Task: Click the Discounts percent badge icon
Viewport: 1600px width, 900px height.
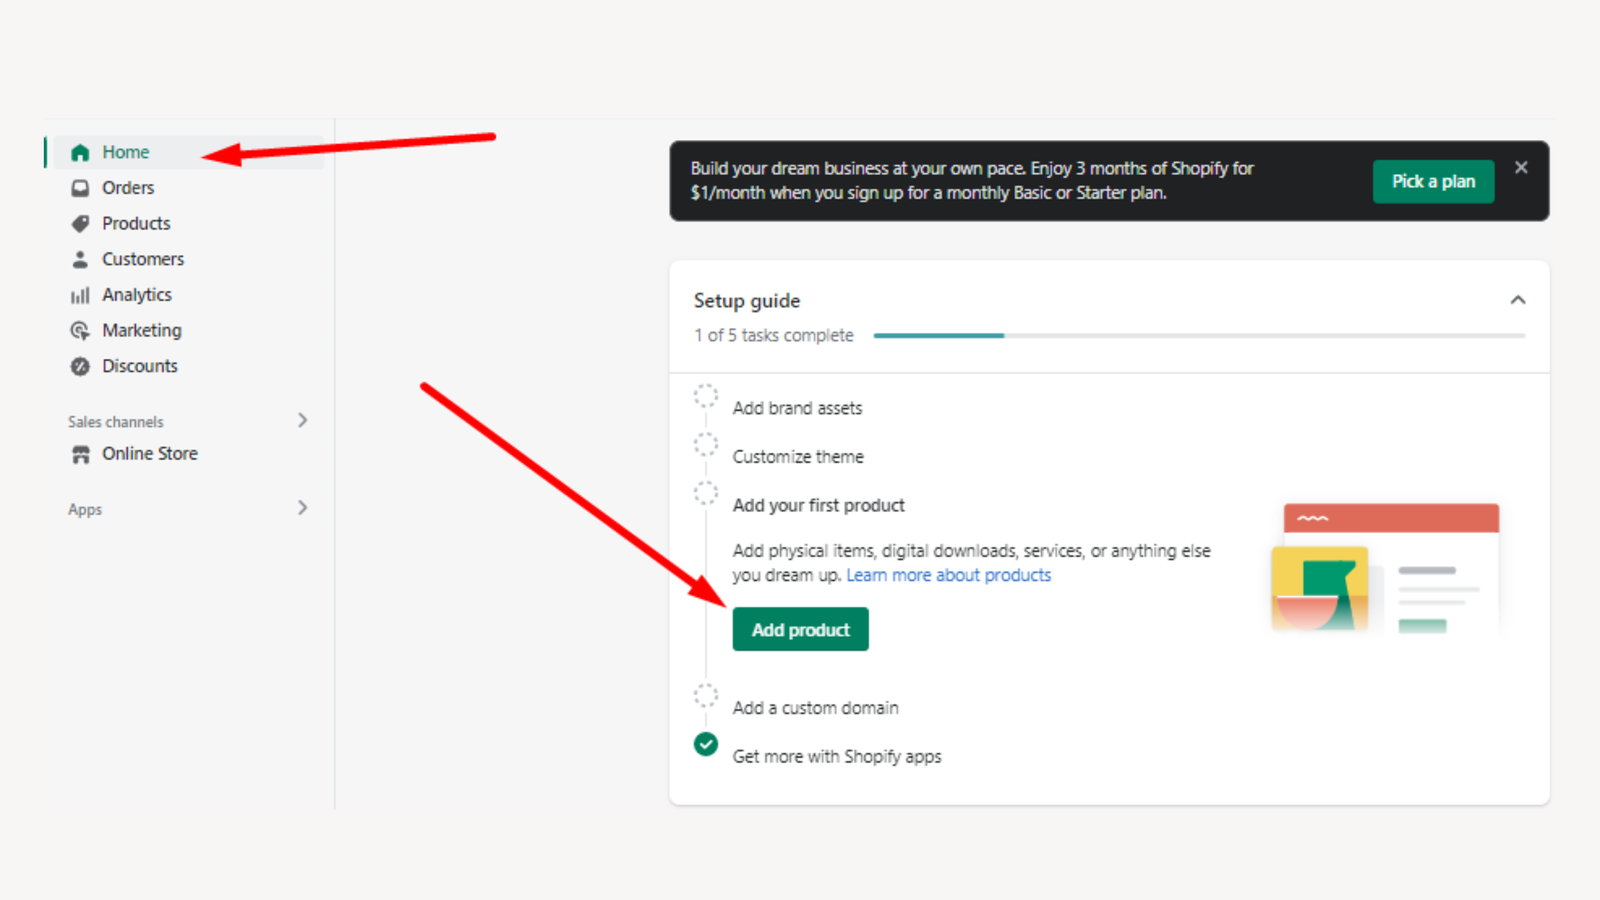Action: (80, 367)
